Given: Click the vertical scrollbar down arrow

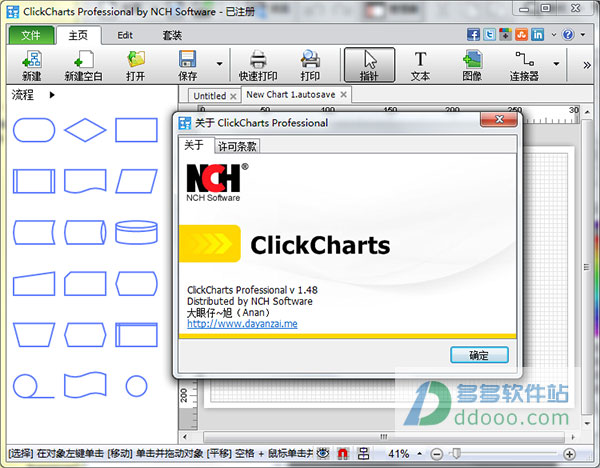Looking at the screenshot, I should pyautogui.click(x=587, y=424).
